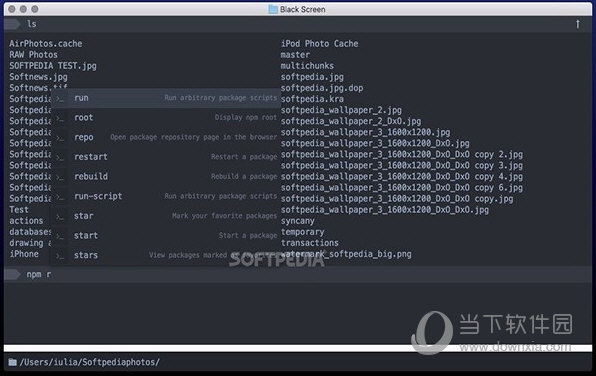Click the "transactions" entry
The image size is (596, 376).
click(310, 243)
